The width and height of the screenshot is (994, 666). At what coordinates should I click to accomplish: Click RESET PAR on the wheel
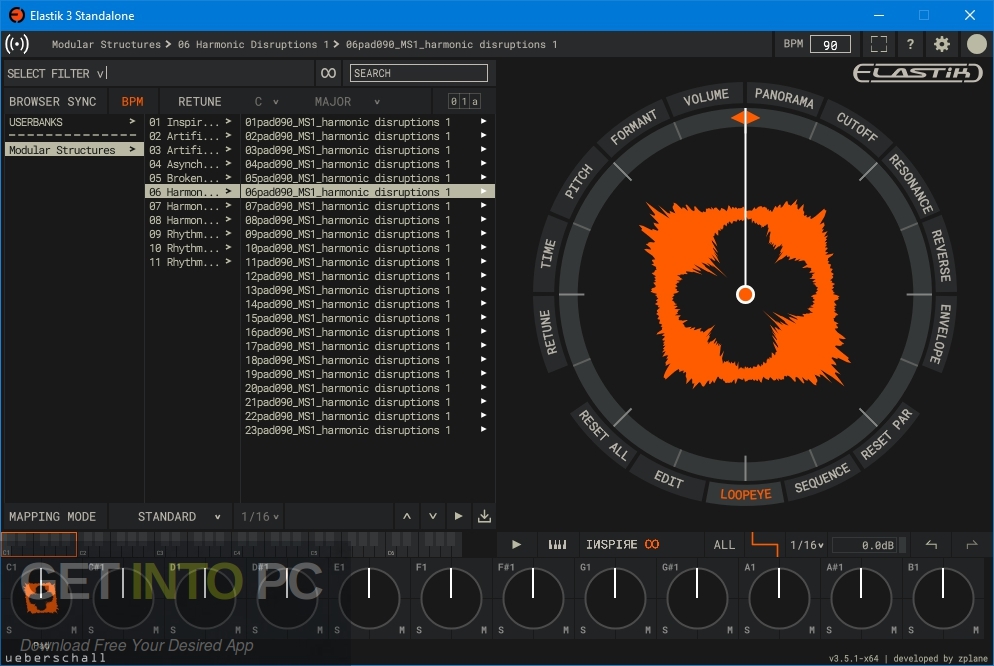click(886, 434)
